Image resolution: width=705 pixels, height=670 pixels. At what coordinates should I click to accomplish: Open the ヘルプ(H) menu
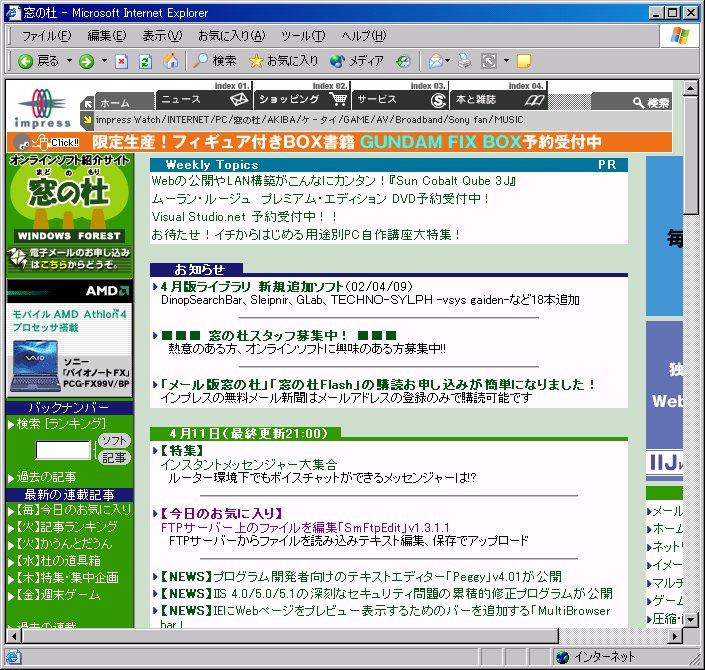(364, 36)
